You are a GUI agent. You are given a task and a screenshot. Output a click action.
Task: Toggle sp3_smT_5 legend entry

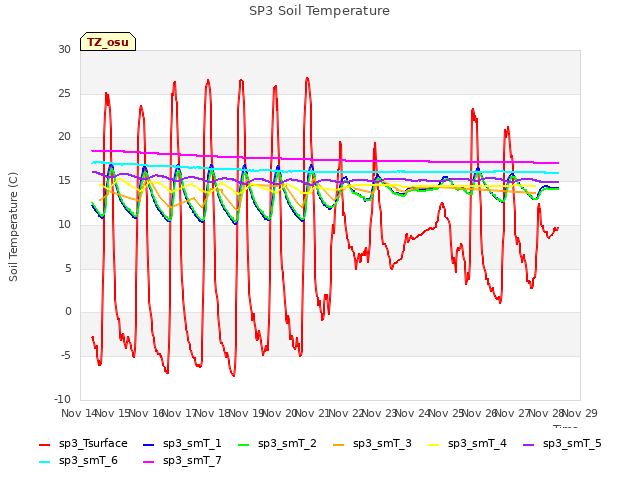[x=562, y=444]
